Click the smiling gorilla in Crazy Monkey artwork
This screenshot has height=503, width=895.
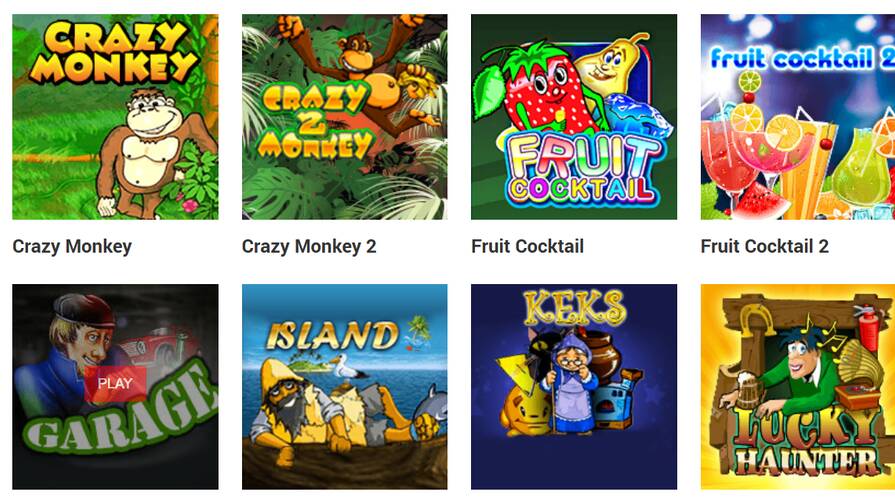point(150,153)
